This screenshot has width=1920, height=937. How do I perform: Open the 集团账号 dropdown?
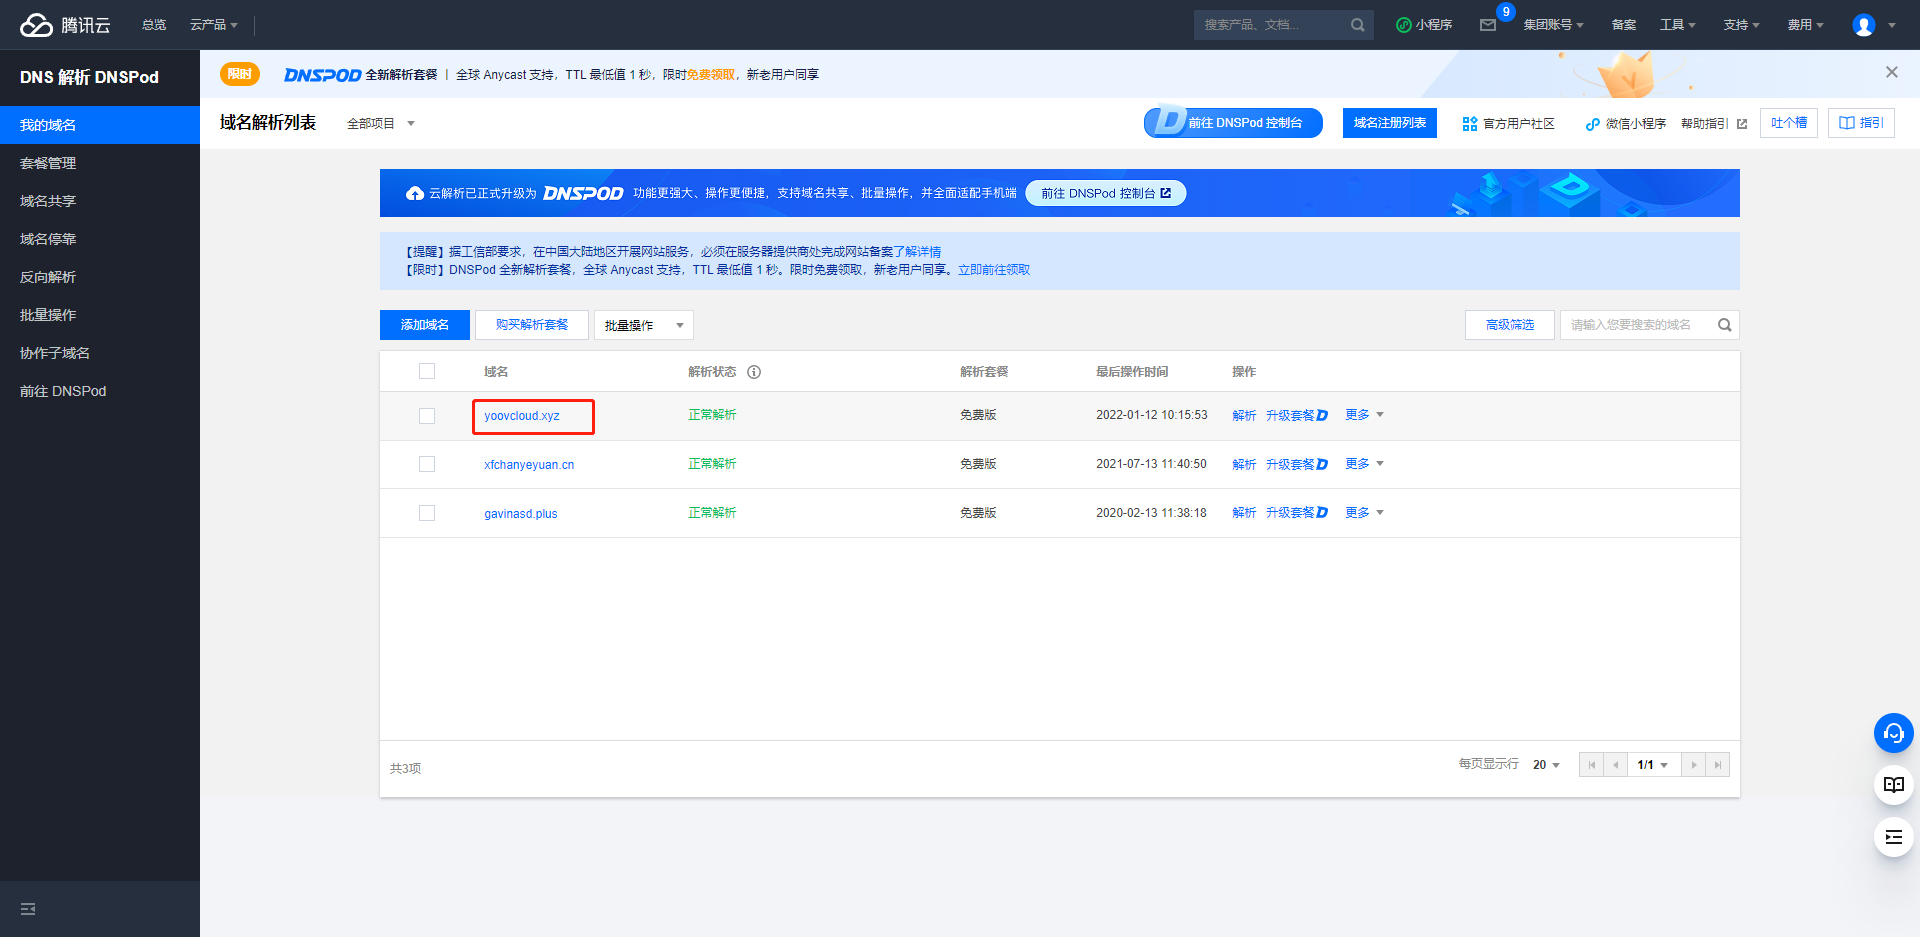coord(1553,25)
